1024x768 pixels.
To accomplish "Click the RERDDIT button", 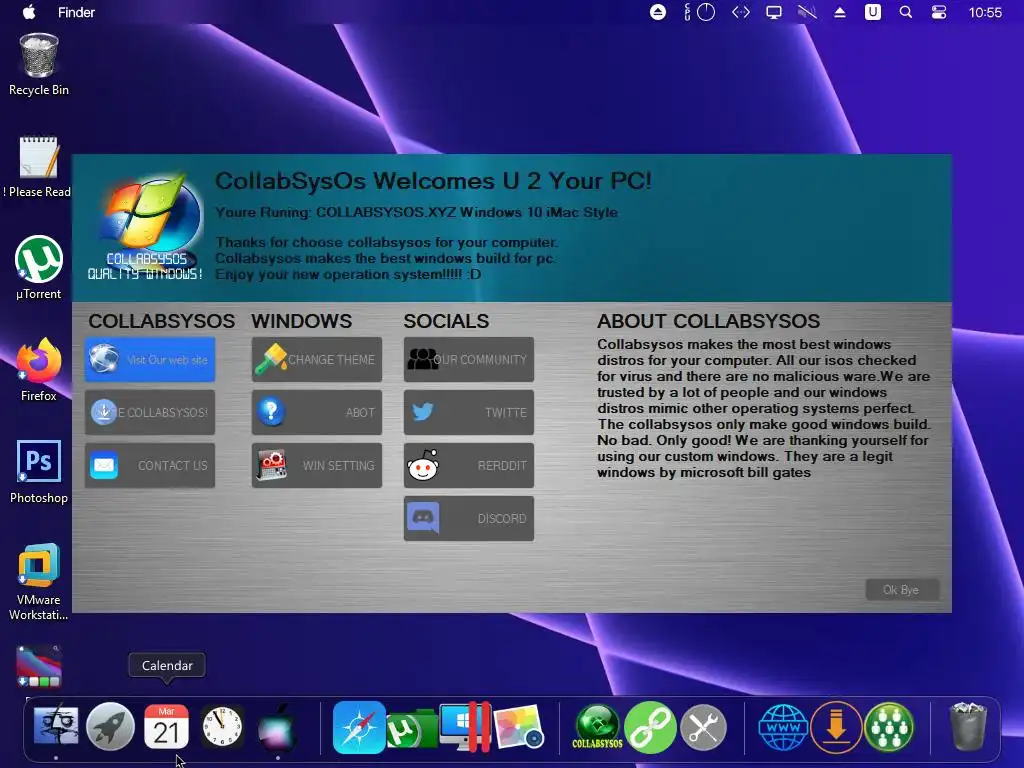I will coord(469,465).
